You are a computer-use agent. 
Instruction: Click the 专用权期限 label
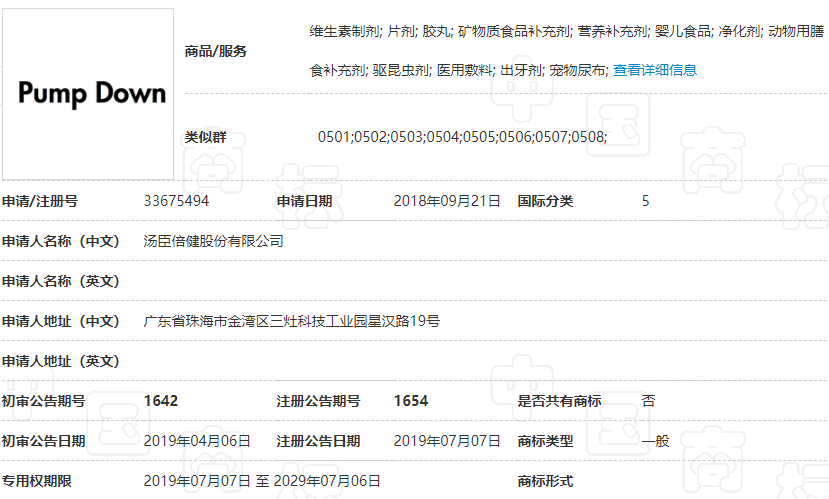pos(36,482)
